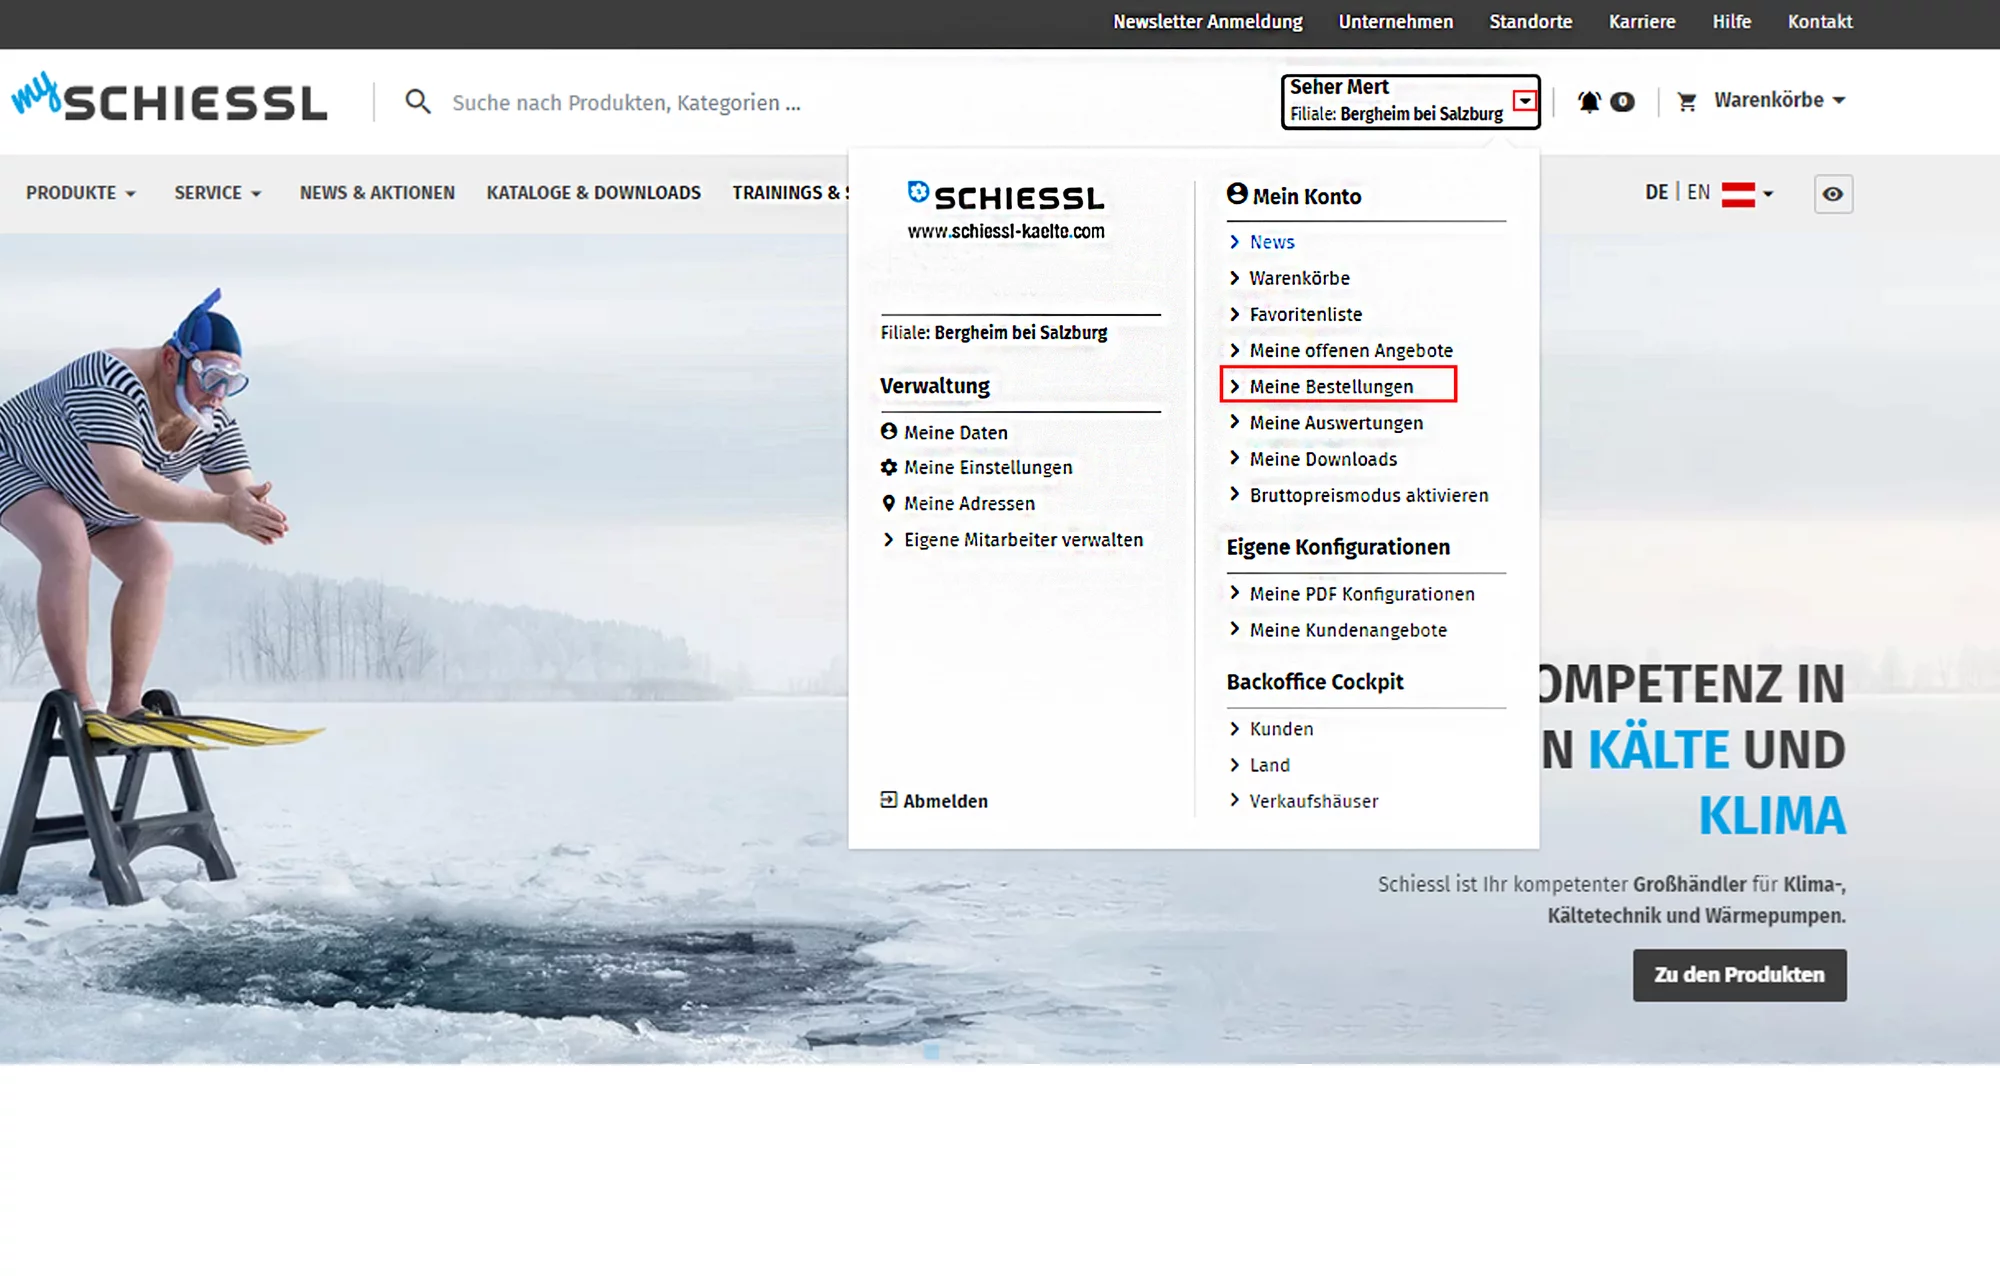Screen dimensions: 2000x1282
Task: Activate Bruttopreismodus aktivieren option
Action: [x=1368, y=495]
